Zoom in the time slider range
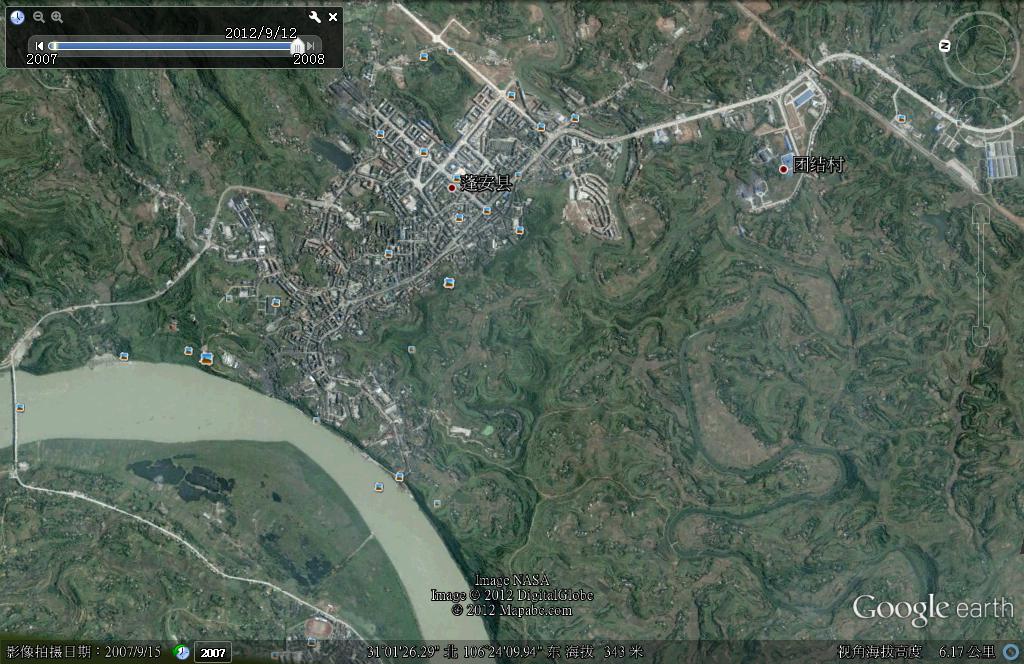The height and width of the screenshot is (664, 1024). (57, 17)
